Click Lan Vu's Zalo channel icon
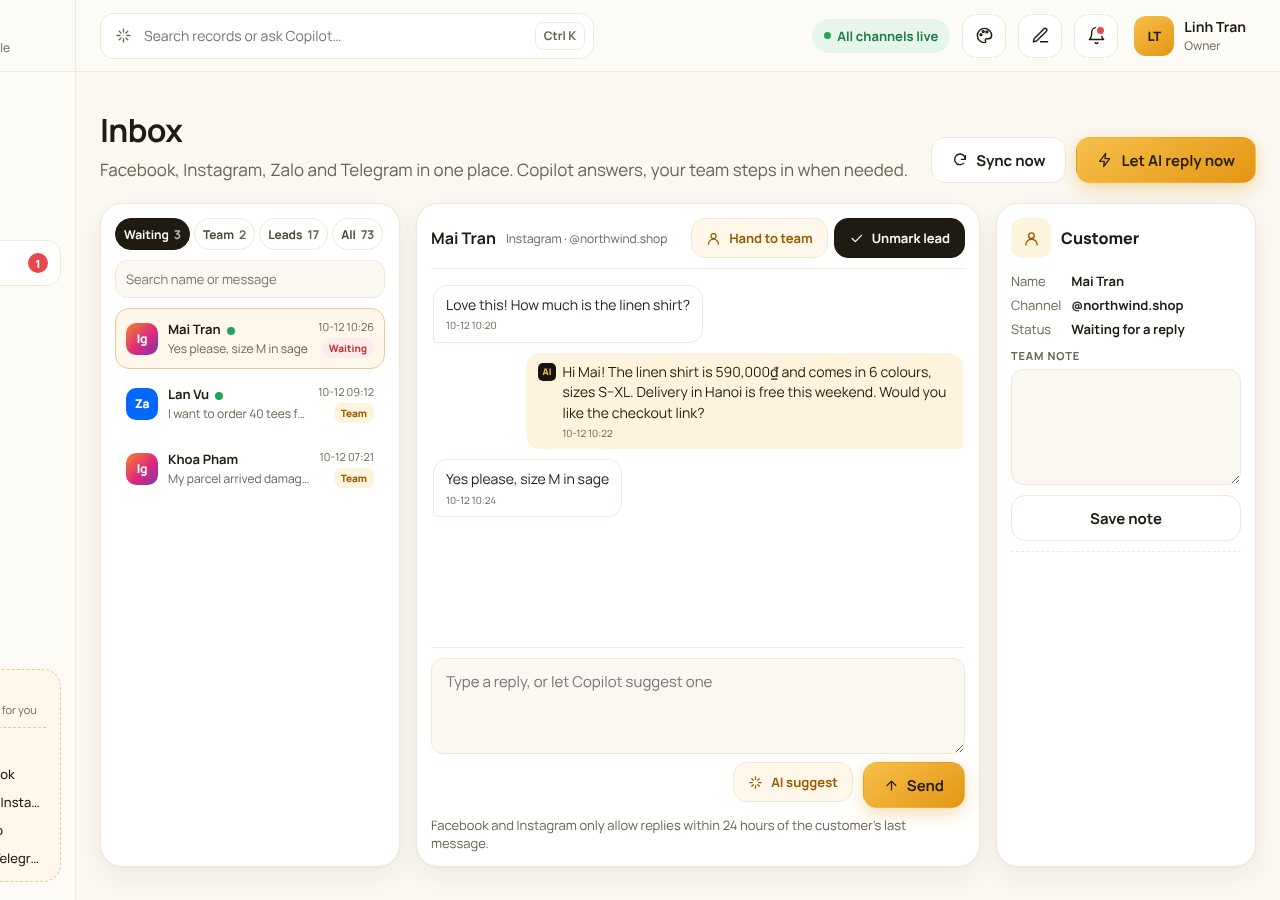 pyautogui.click(x=142, y=404)
